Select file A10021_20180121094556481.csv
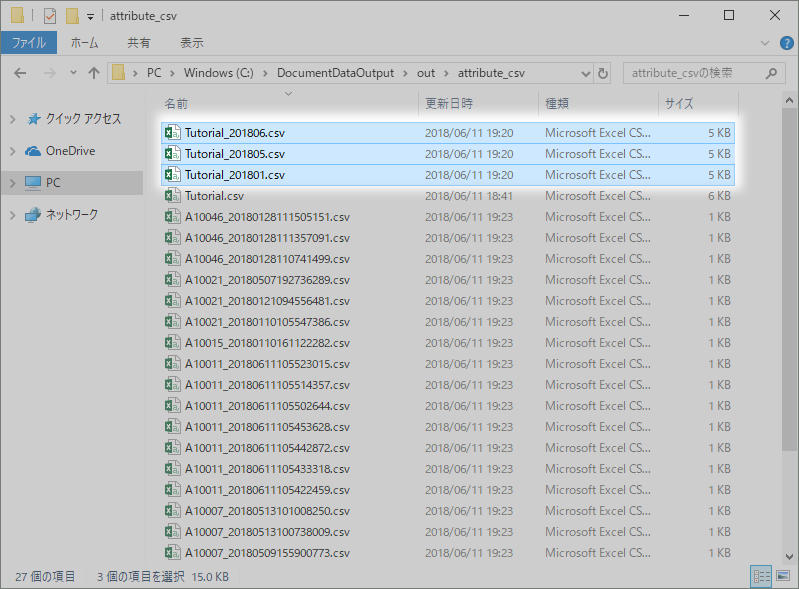Screen dimensions: 799x589 click(x=448, y=301)
